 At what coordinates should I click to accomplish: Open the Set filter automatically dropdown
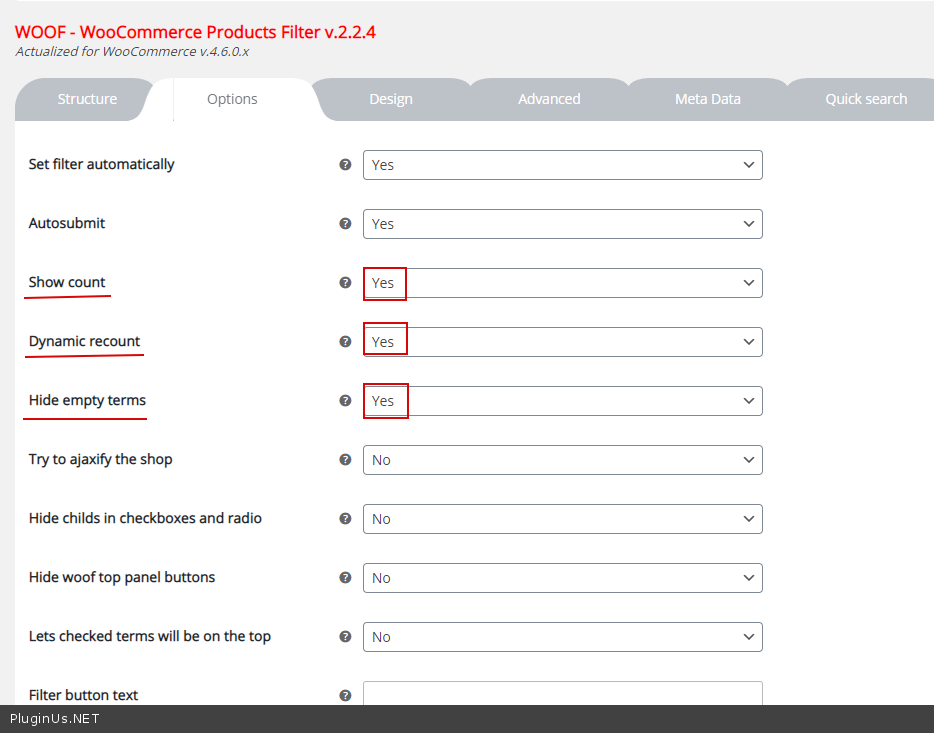[x=562, y=165]
